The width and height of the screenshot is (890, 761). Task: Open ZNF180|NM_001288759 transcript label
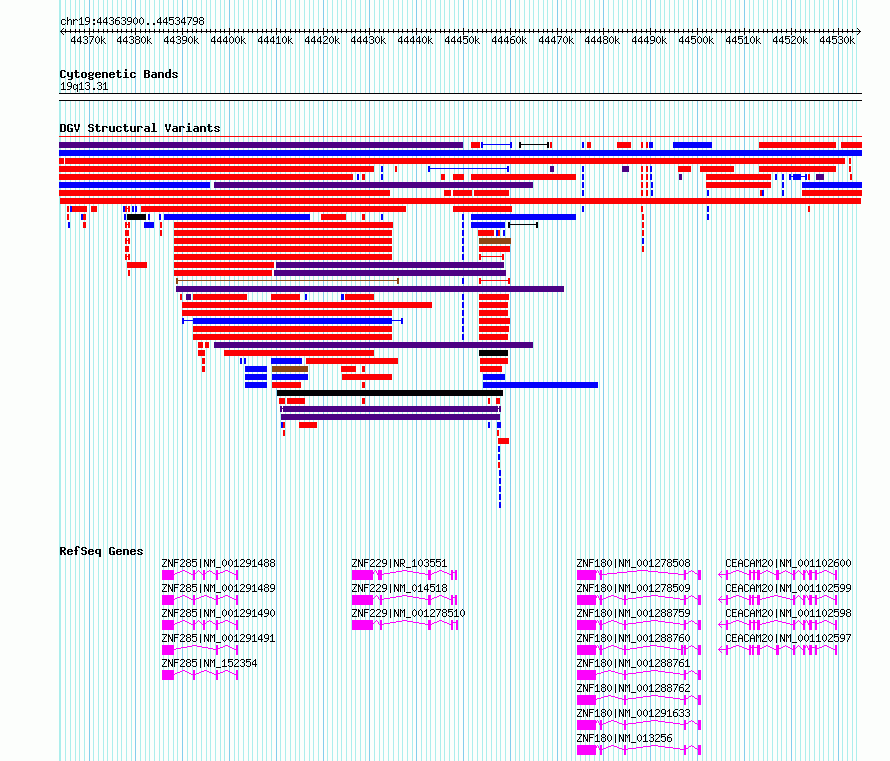pyautogui.click(x=633, y=613)
